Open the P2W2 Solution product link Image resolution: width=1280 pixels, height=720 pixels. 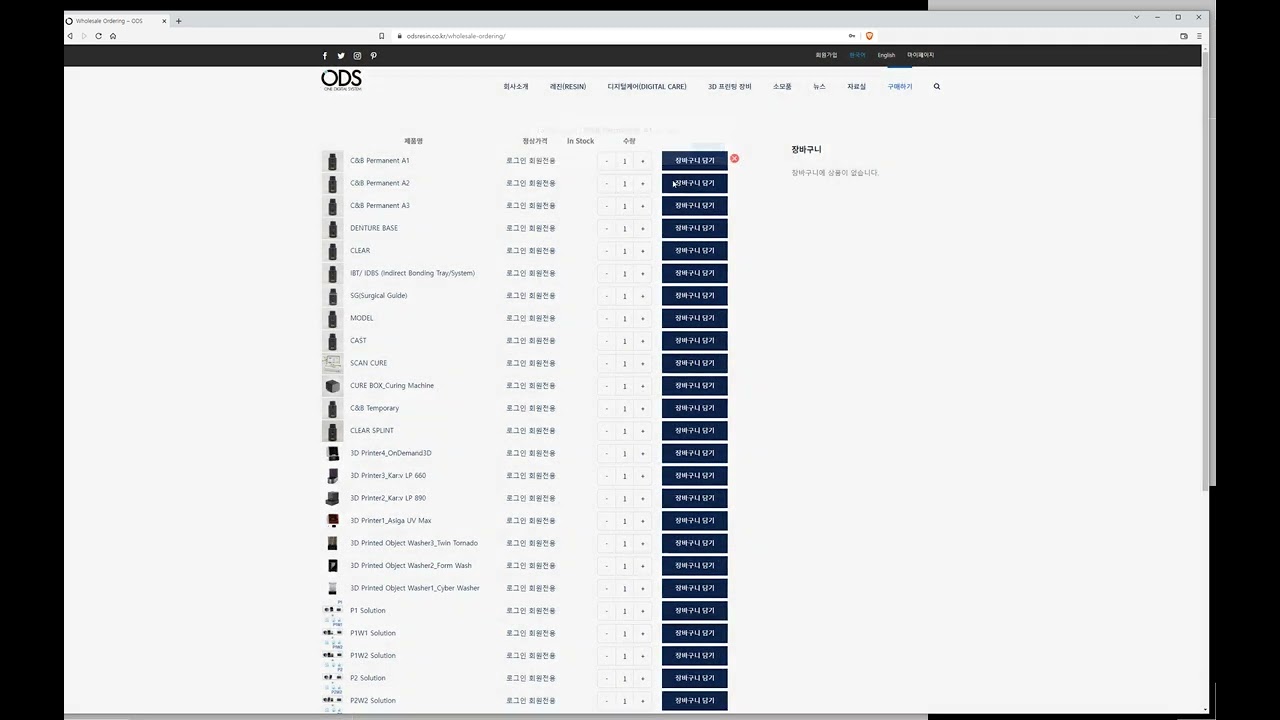click(373, 701)
